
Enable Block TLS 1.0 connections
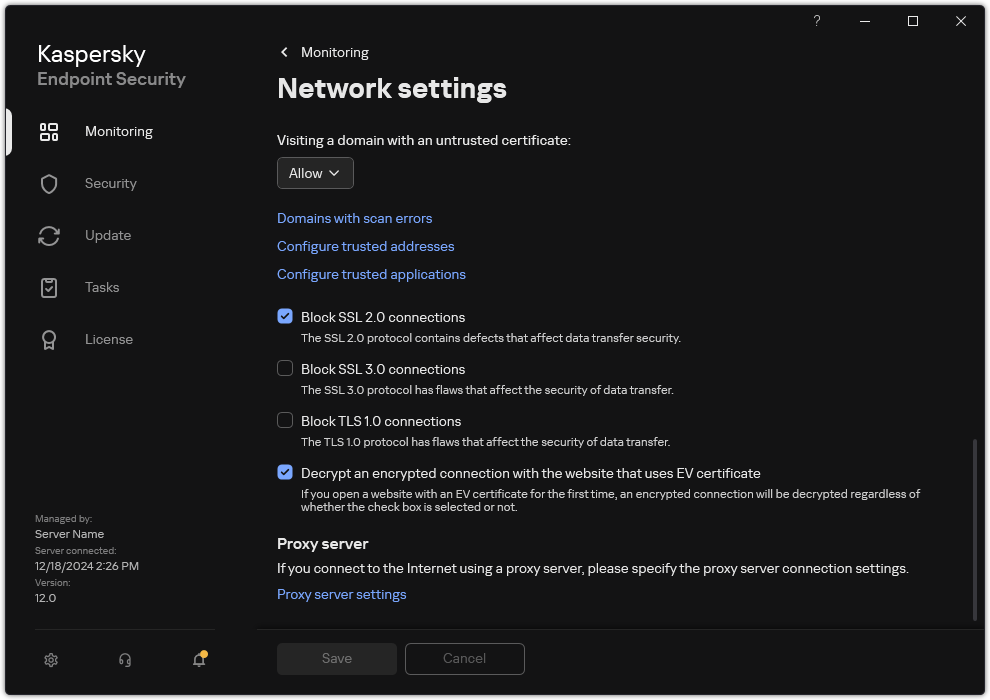click(x=285, y=420)
